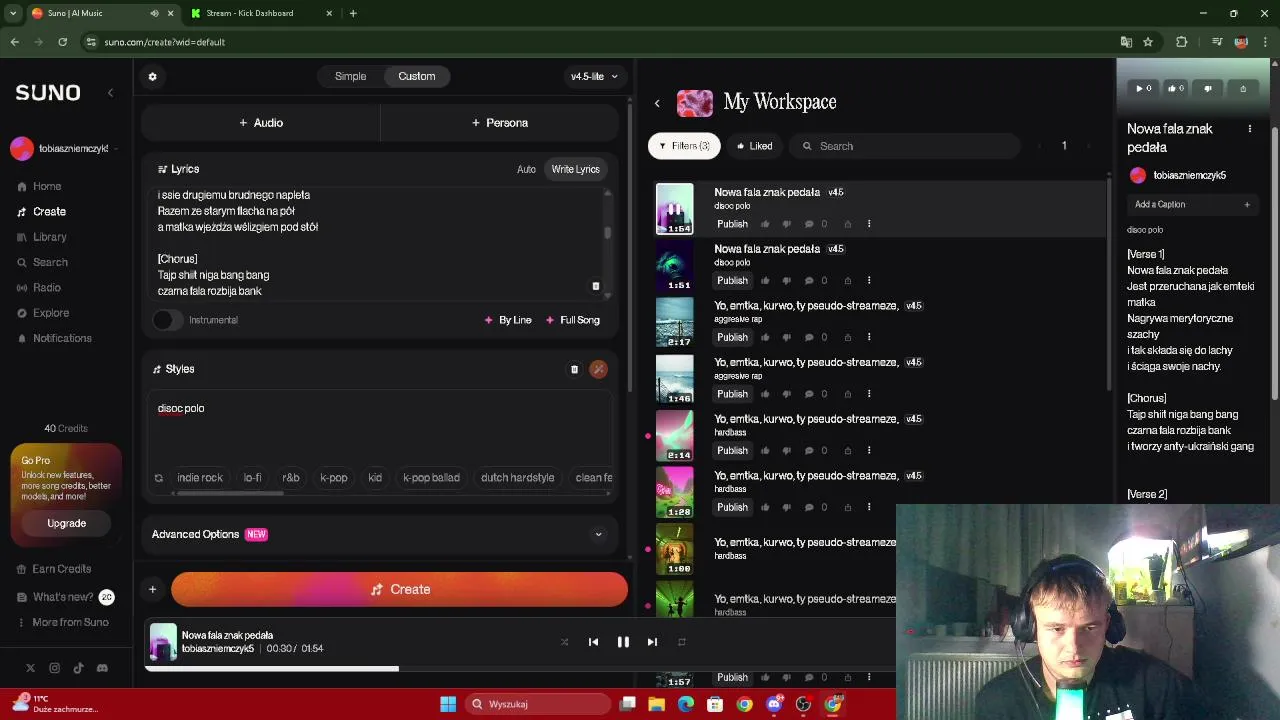Open more options for first Nowa fala track

pos(869,224)
